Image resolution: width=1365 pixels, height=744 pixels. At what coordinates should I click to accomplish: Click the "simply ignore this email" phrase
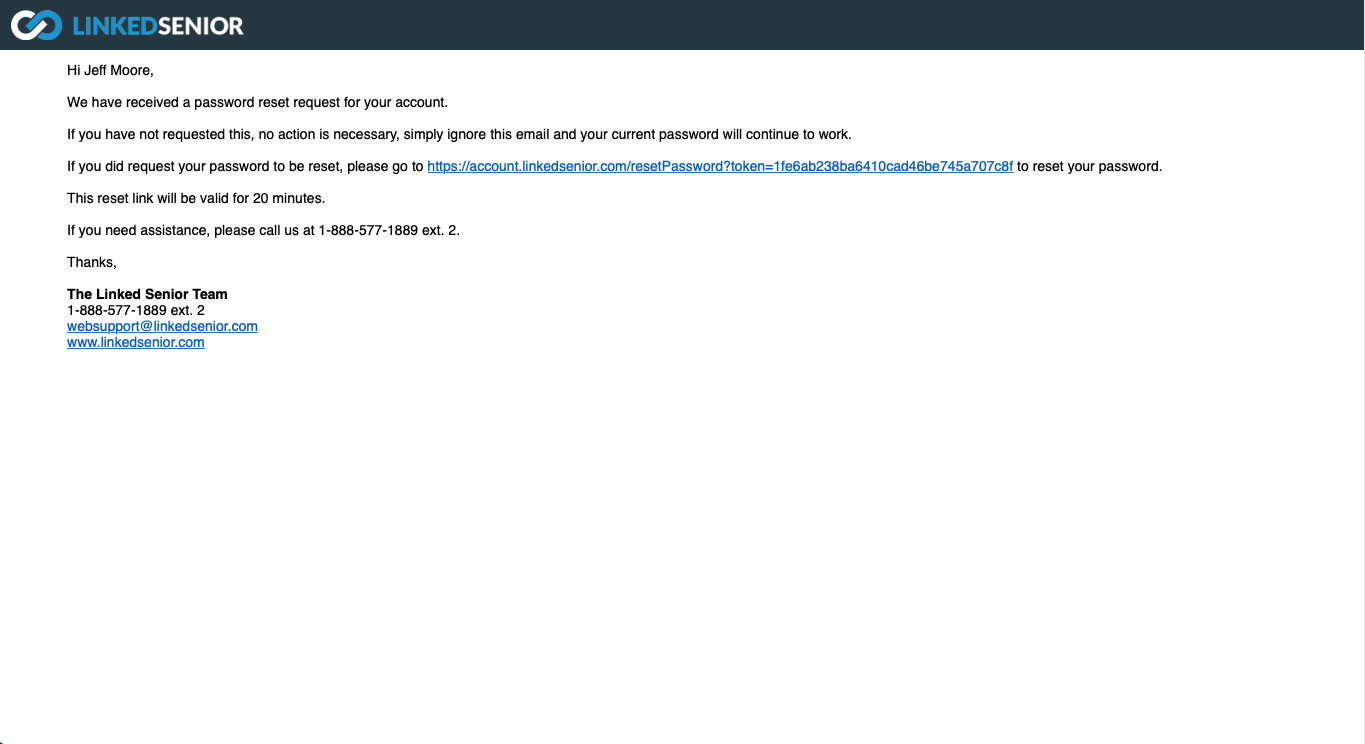click(x=476, y=134)
